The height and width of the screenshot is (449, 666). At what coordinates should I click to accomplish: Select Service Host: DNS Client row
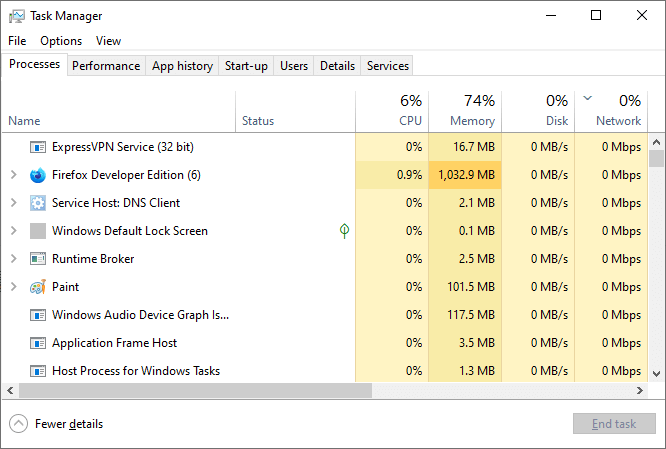(x=325, y=203)
